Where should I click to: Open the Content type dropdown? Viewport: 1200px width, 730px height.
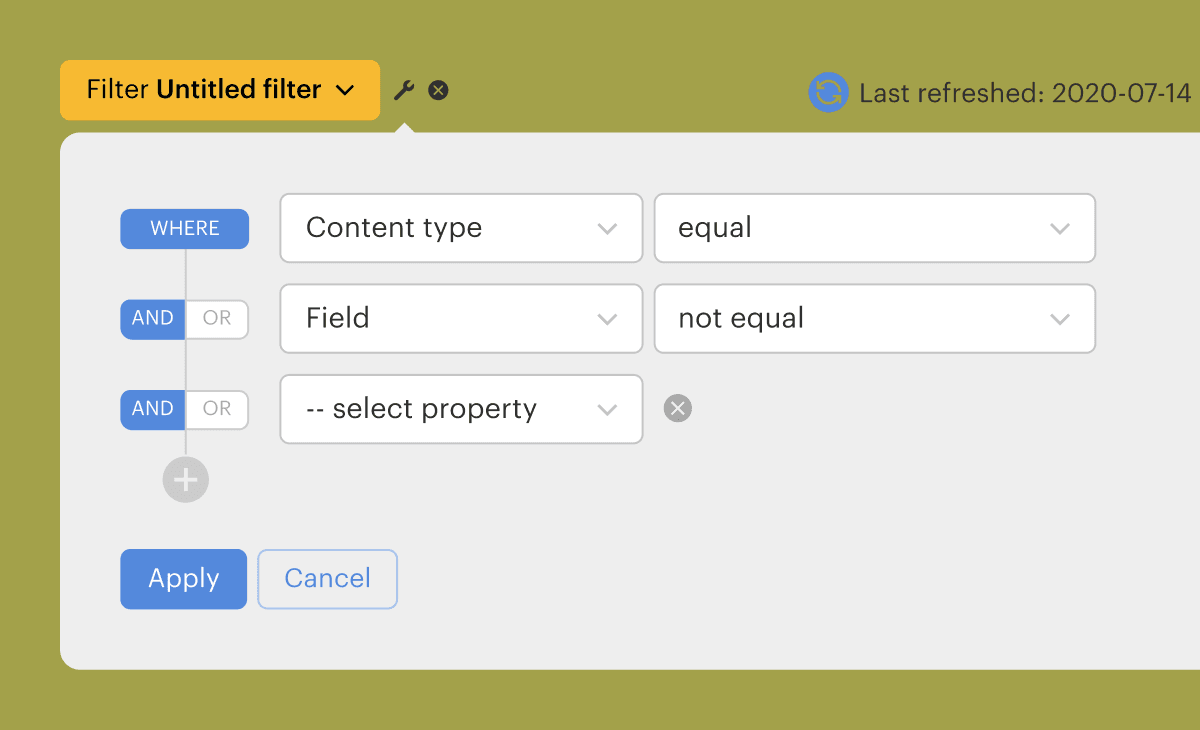pyautogui.click(x=461, y=228)
